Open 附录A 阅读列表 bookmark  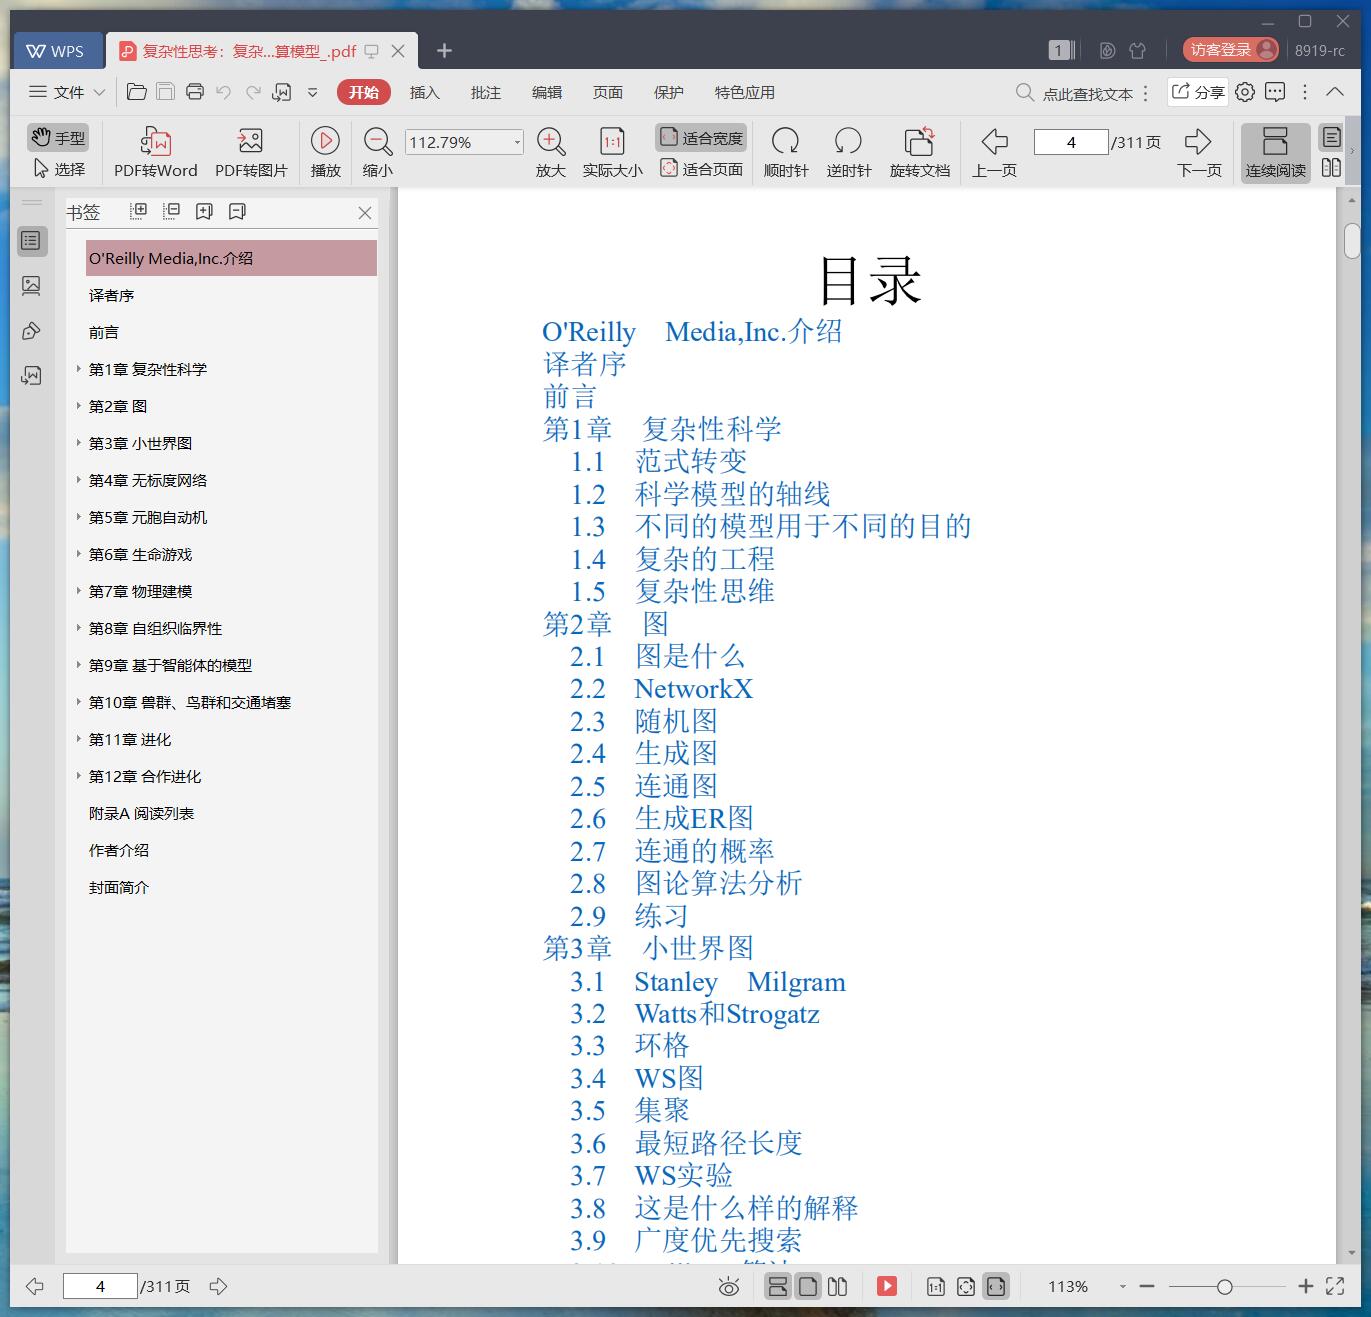coord(141,813)
